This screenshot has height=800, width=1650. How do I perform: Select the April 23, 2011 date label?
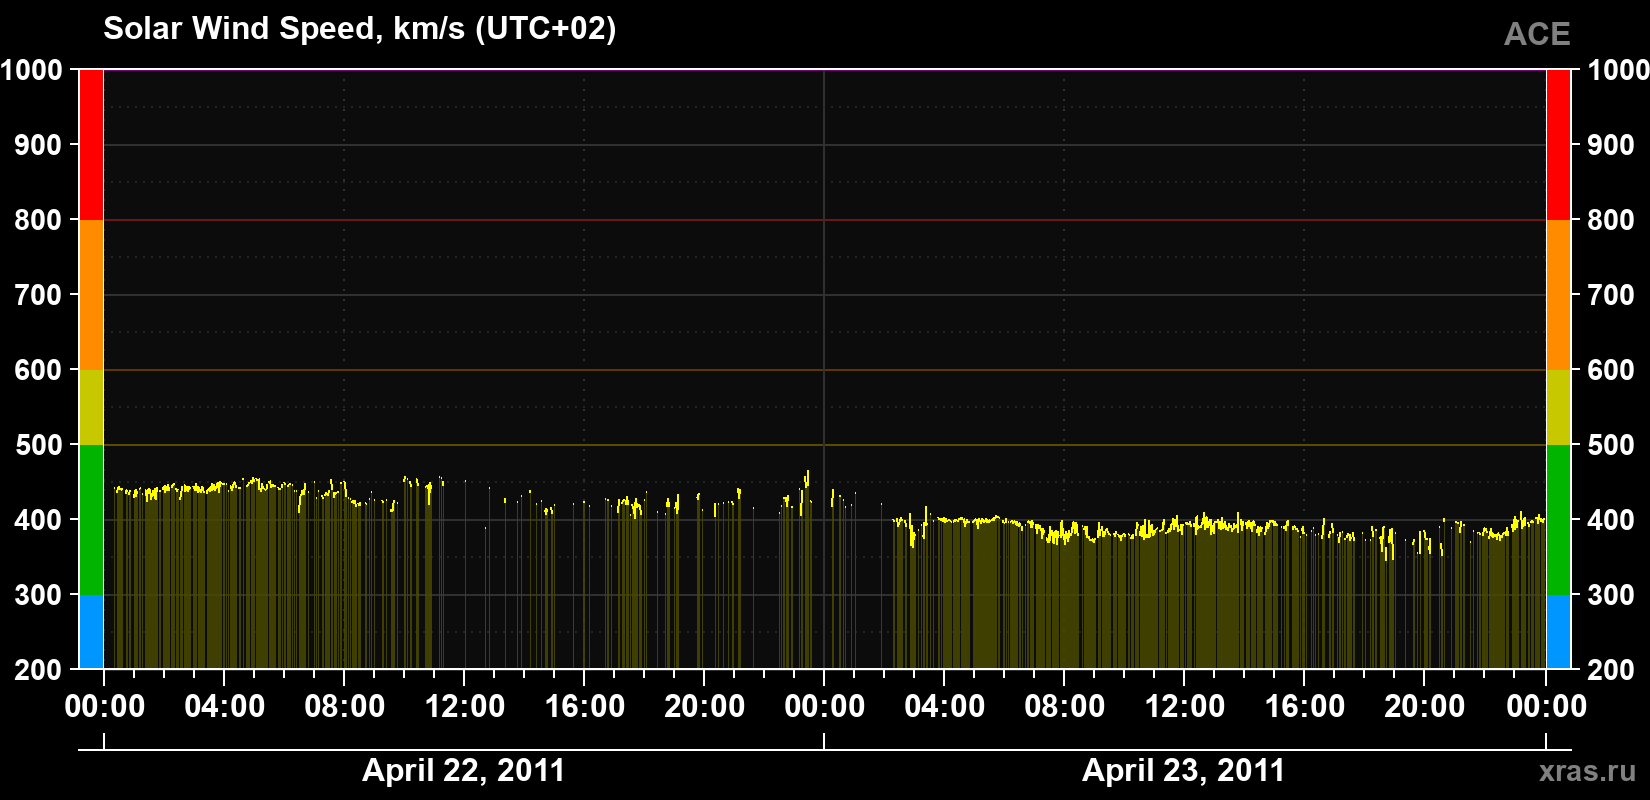(1184, 770)
